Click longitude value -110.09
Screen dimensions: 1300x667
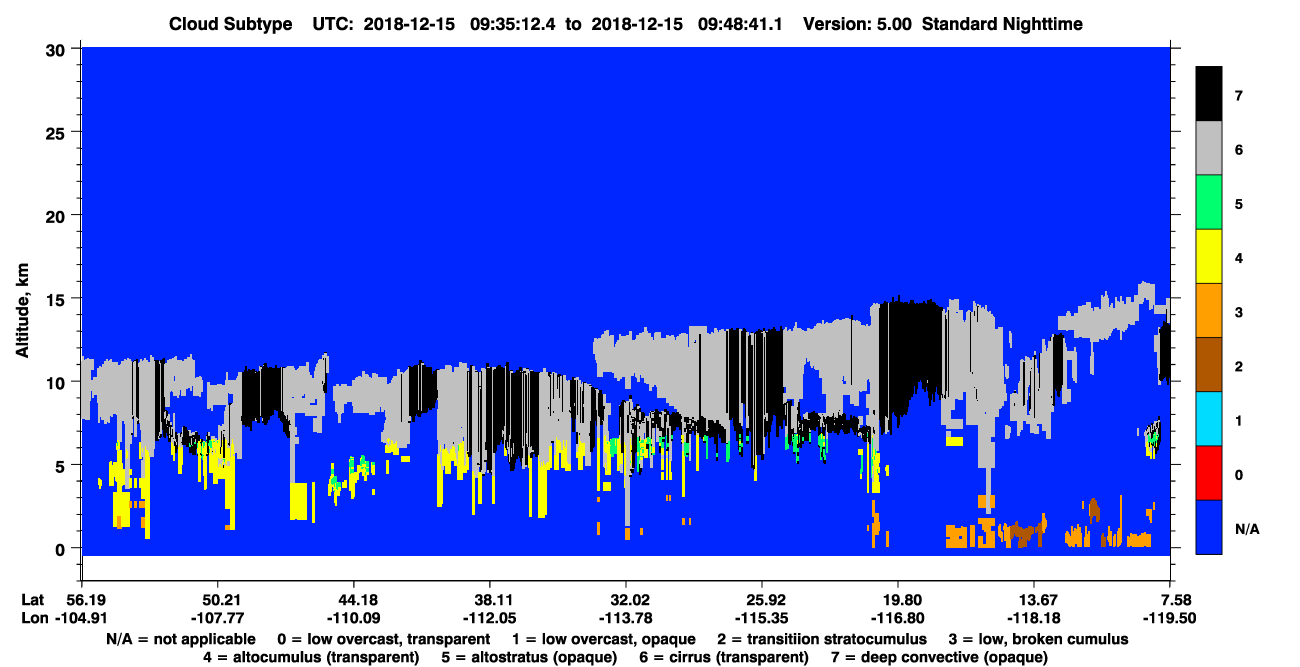353,618
